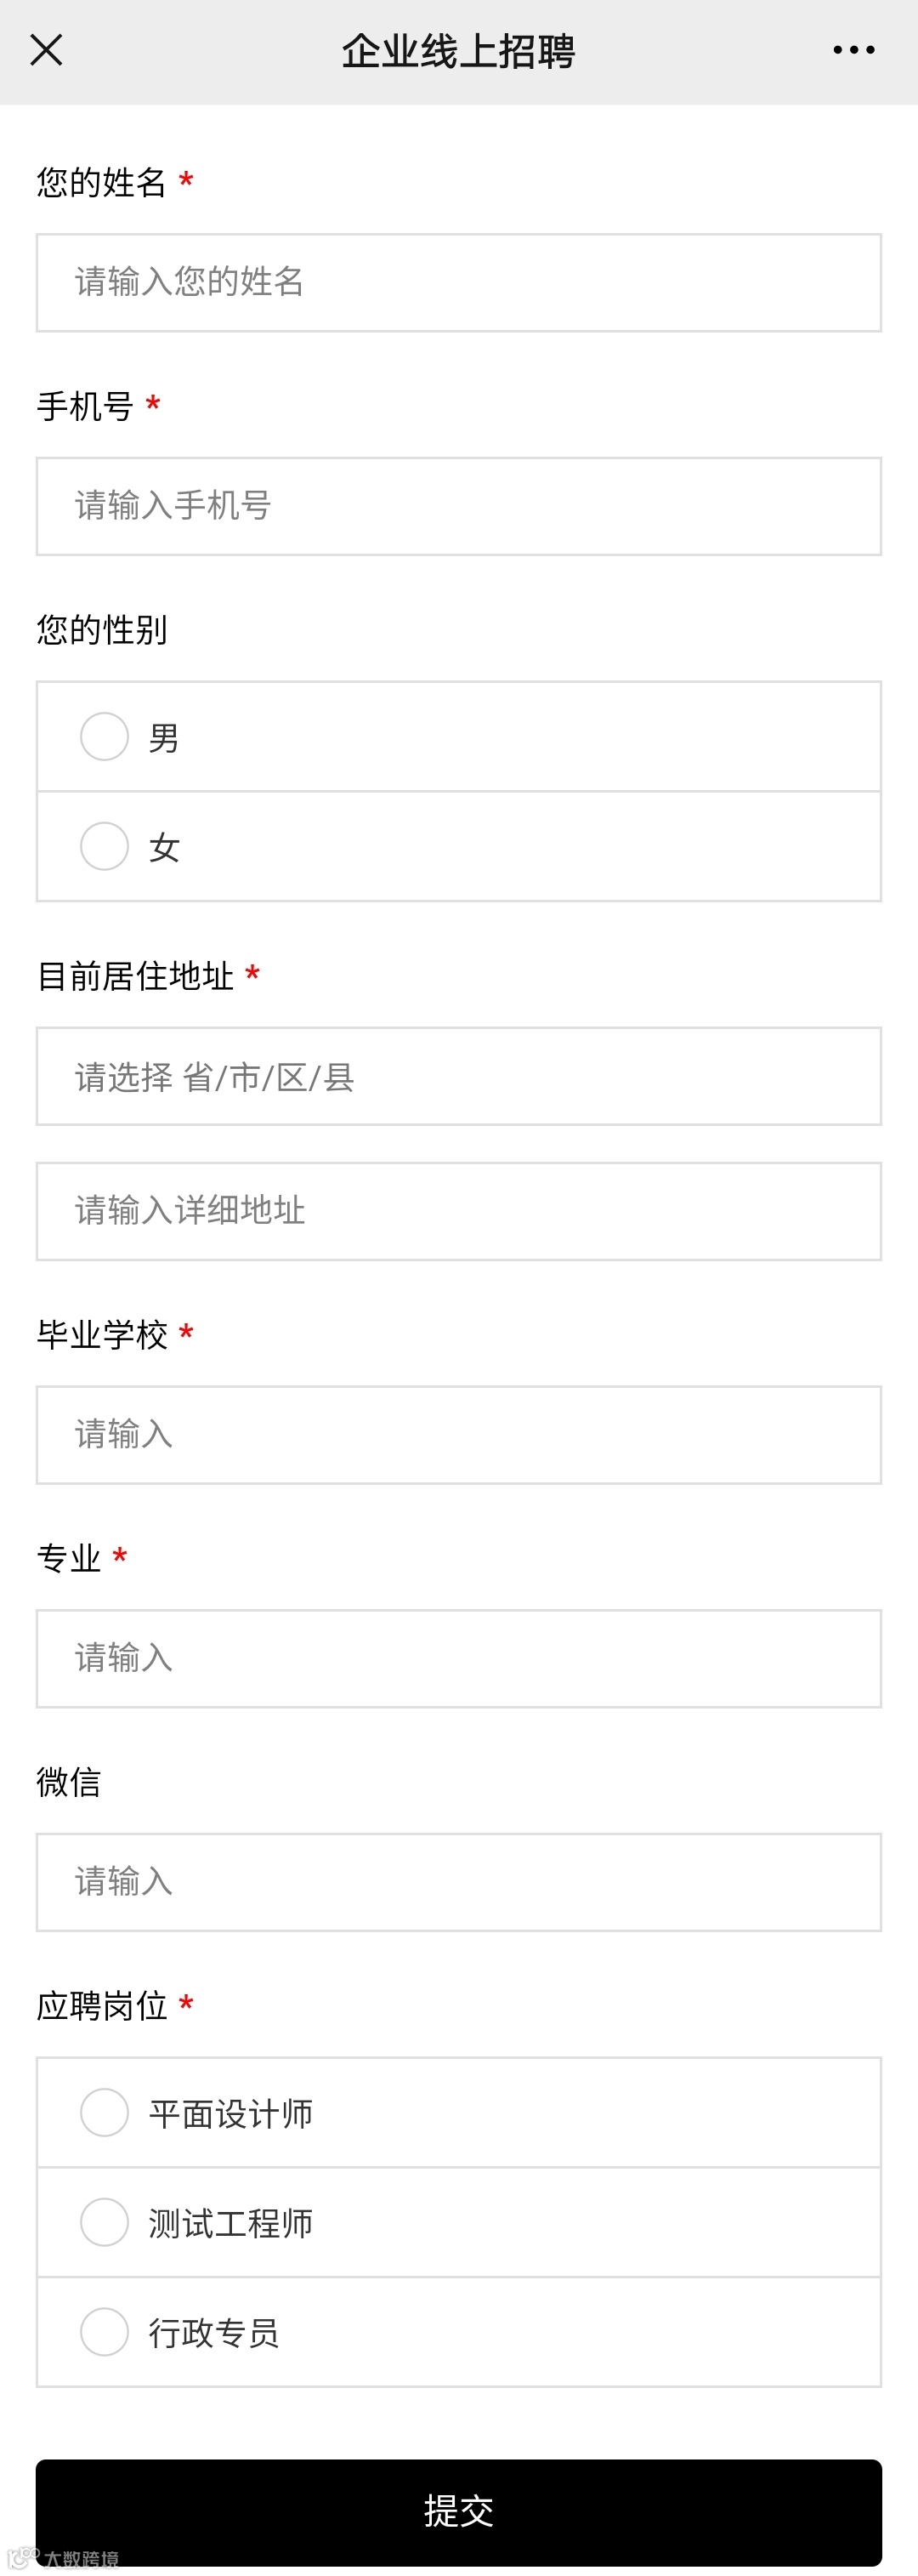Click the 专业 input field
Viewport: 918px width, 2576px height.
(x=459, y=1659)
